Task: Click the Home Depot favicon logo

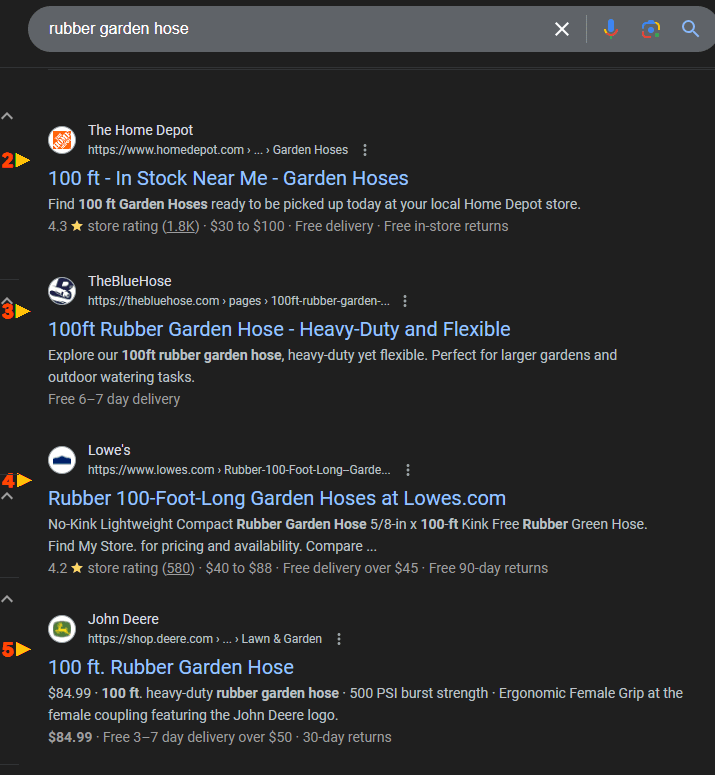Action: tap(62, 140)
